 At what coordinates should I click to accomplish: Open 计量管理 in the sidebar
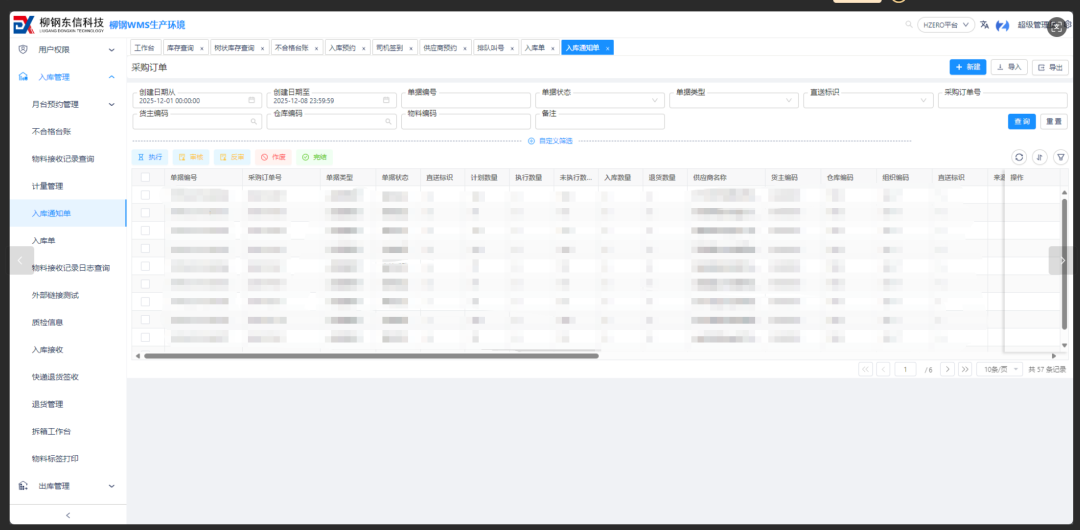(48, 186)
